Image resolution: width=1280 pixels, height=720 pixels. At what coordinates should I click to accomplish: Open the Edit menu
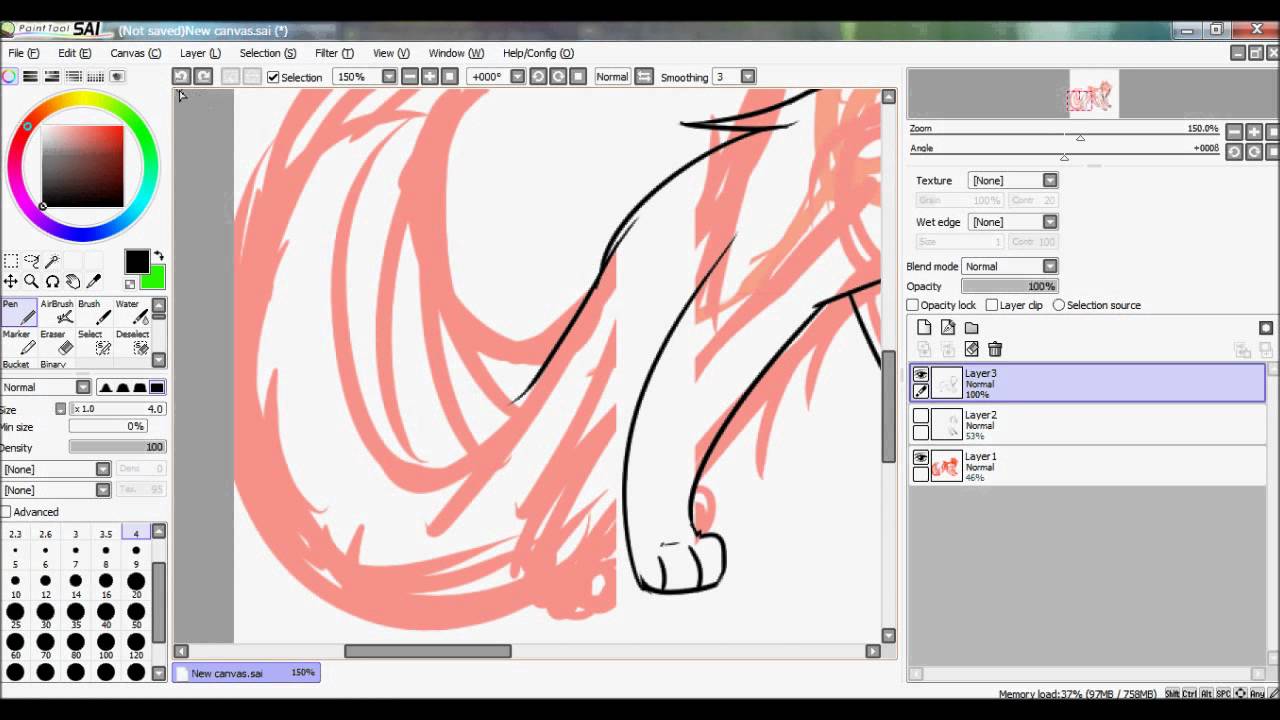(x=74, y=53)
